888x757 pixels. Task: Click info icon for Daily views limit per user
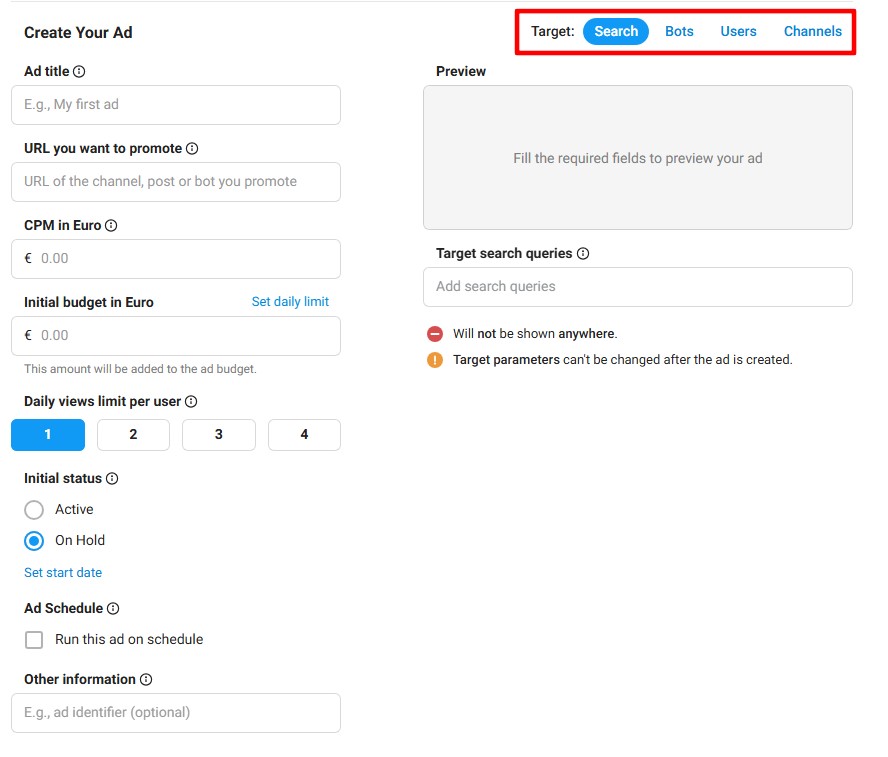[x=191, y=402]
